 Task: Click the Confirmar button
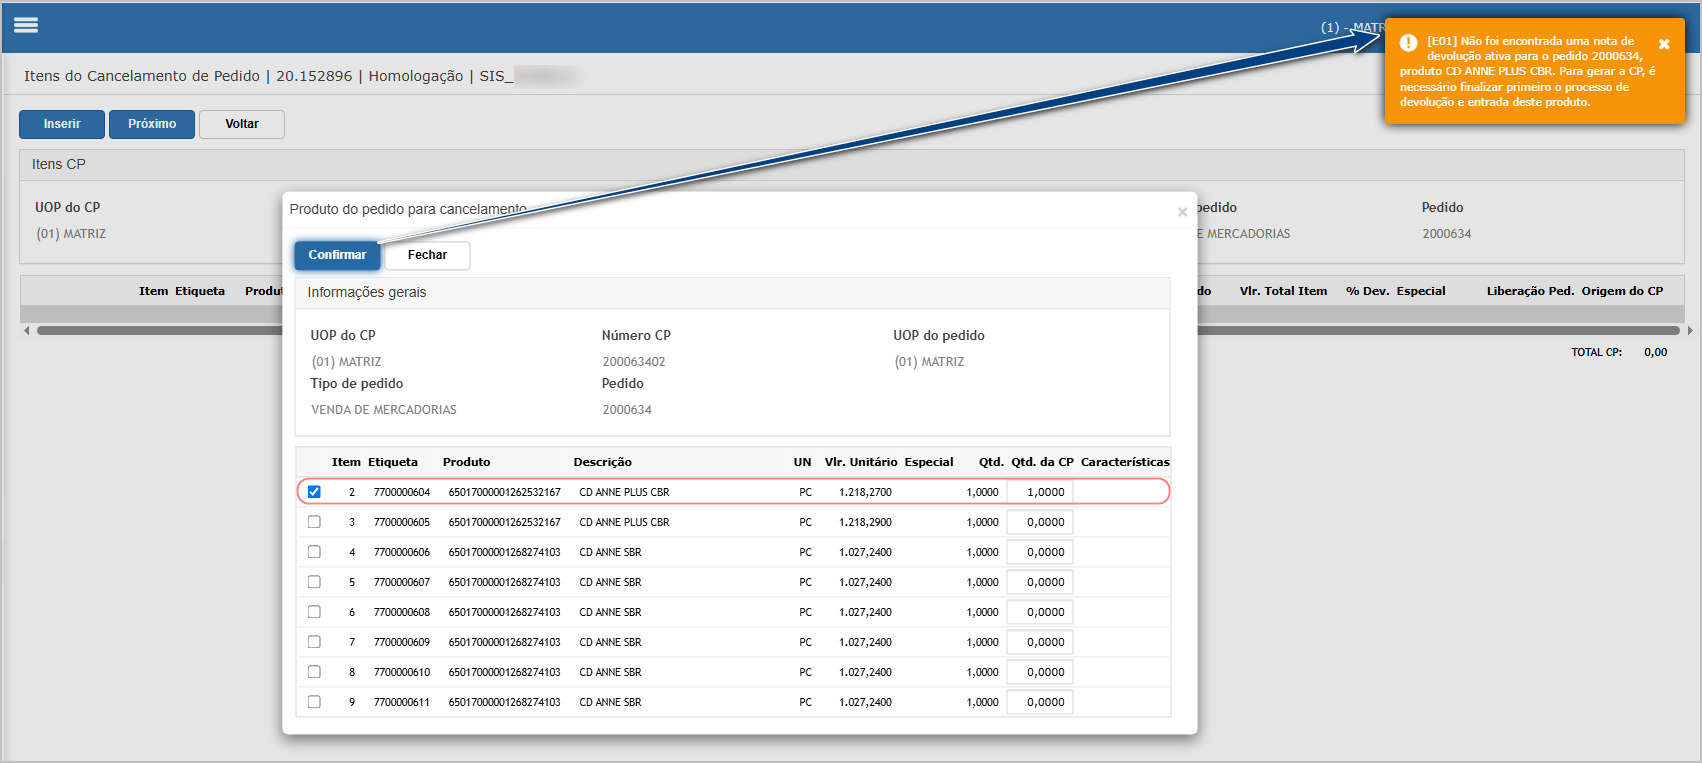337,255
